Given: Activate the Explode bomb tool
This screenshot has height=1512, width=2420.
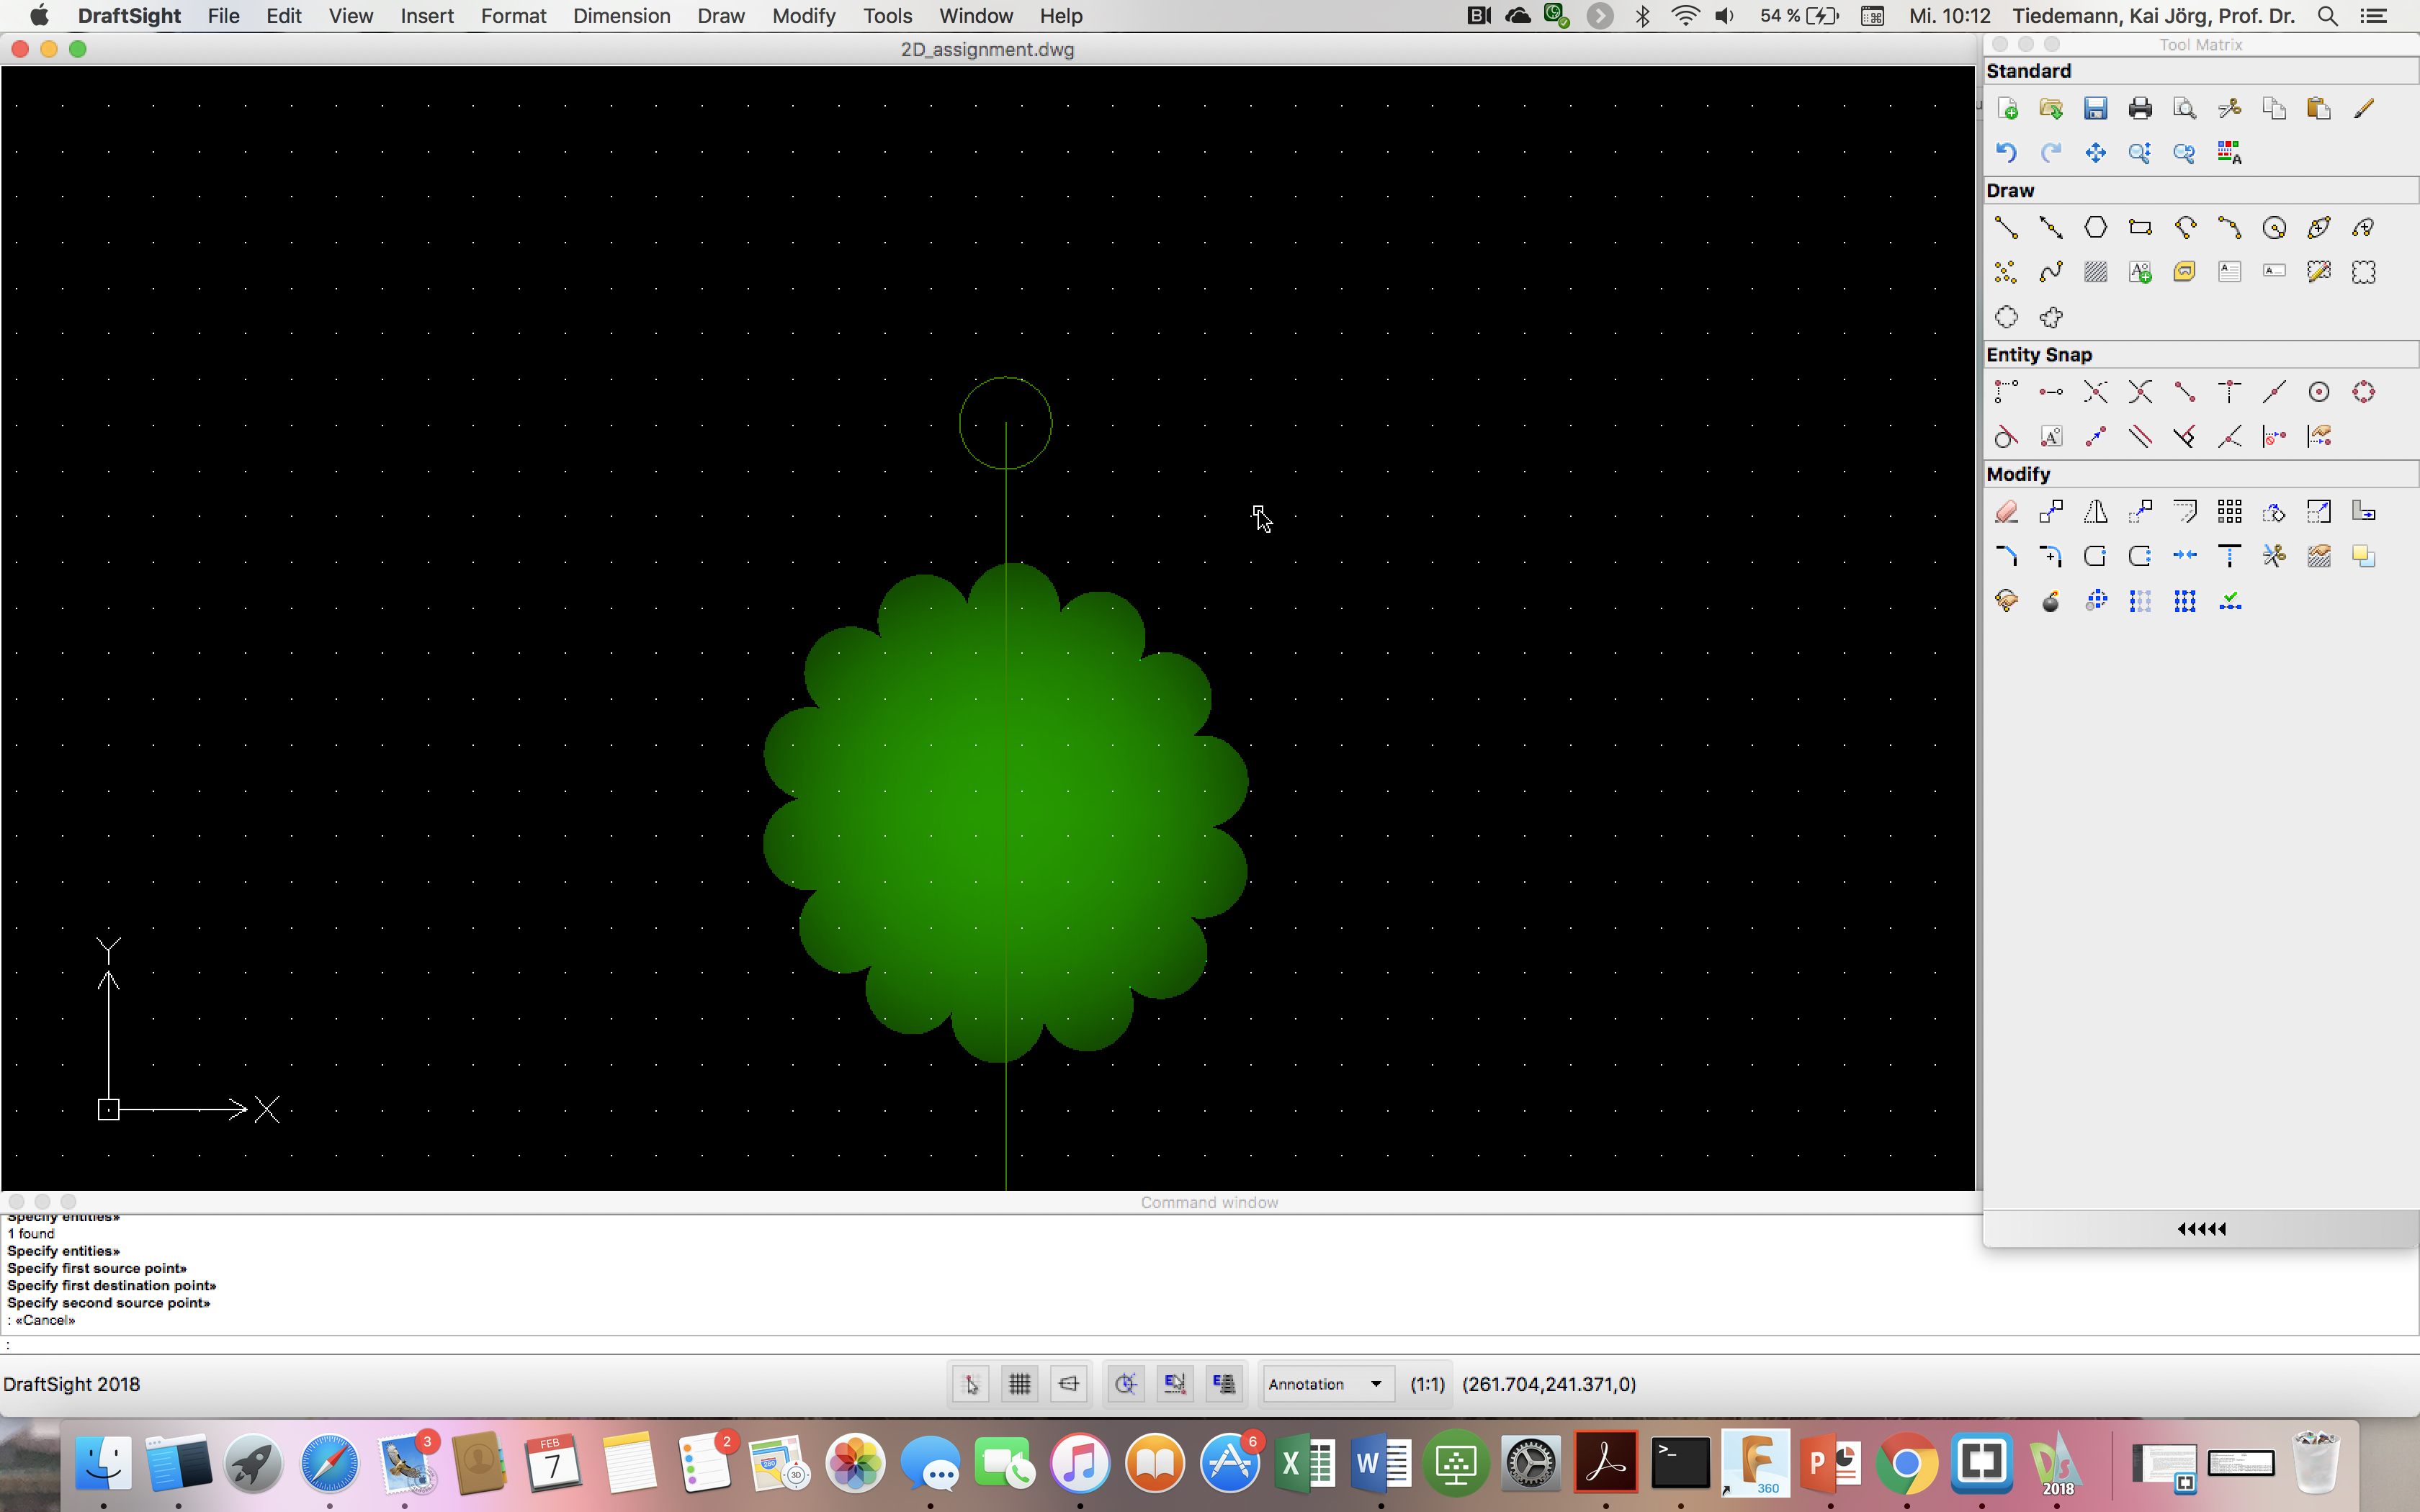Looking at the screenshot, I should click(2050, 601).
